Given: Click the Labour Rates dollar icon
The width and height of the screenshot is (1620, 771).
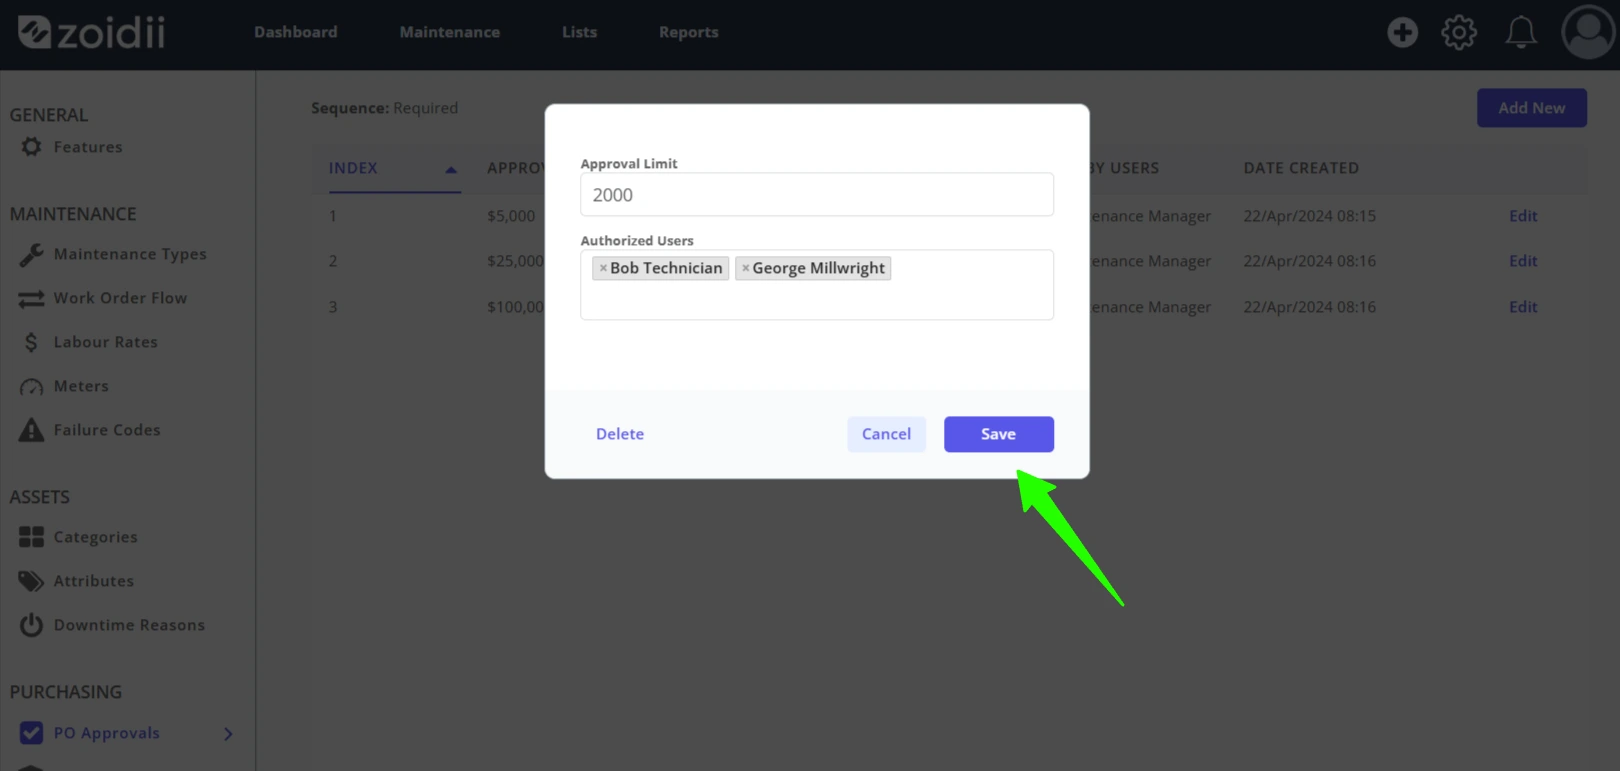Looking at the screenshot, I should (x=31, y=342).
